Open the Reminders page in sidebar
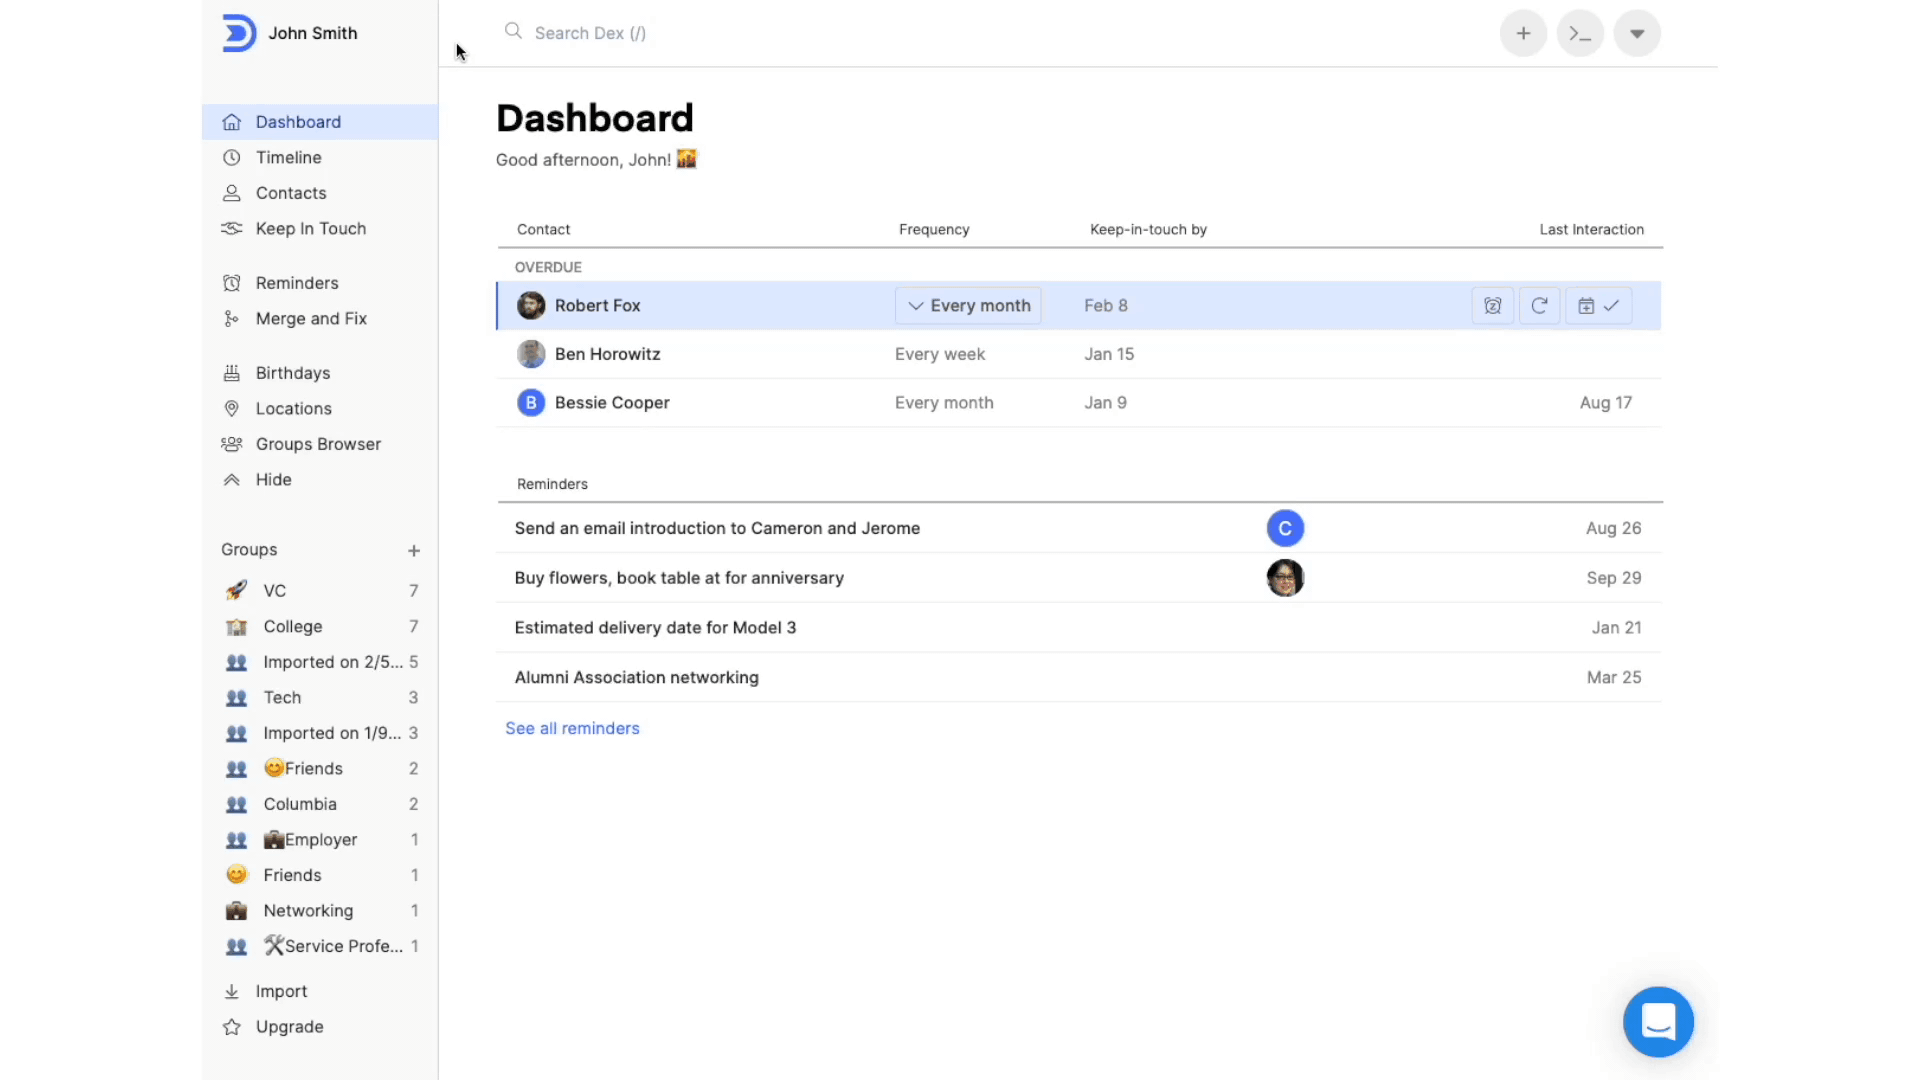Screen dimensions: 1920x1080 [x=296, y=283]
